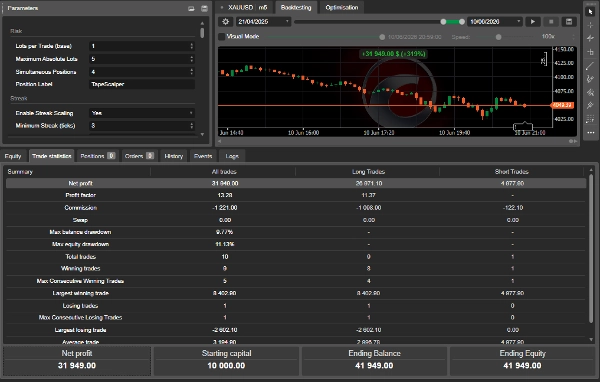600x382 pixels.
Task: Click the speed 100x stepper arrows
Action: point(573,37)
